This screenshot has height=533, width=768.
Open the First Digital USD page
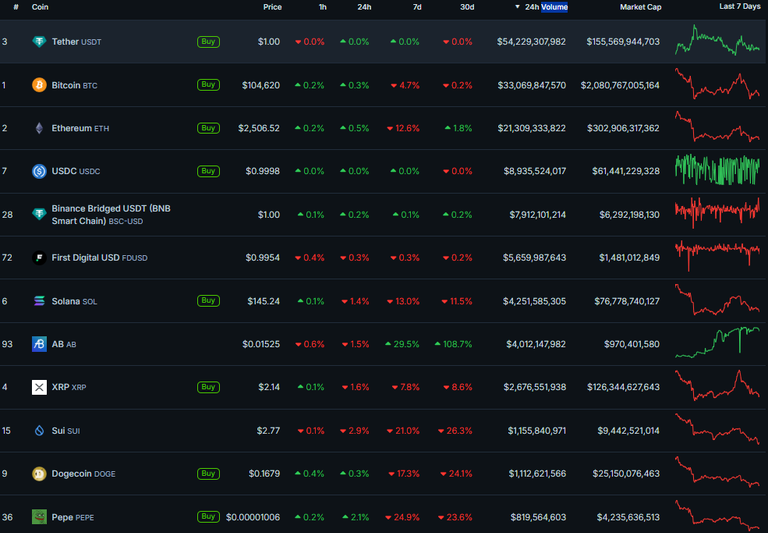pos(99,258)
